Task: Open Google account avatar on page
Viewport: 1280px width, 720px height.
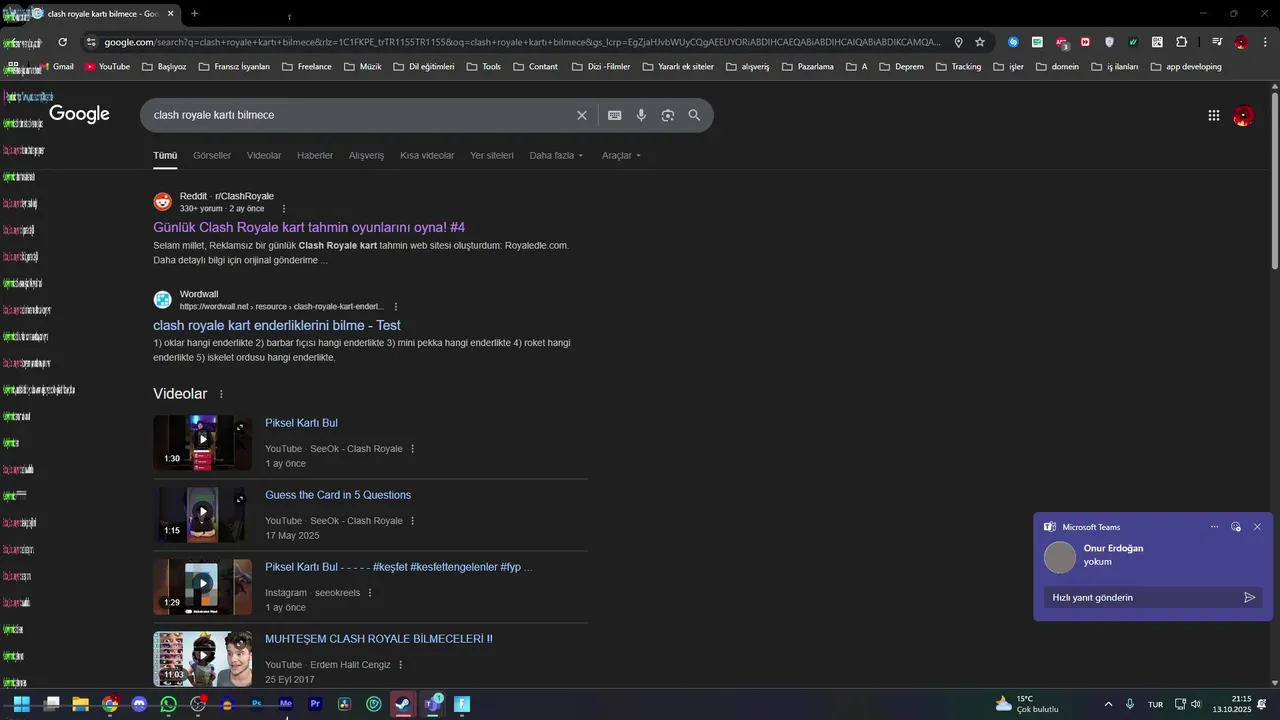Action: (1243, 116)
